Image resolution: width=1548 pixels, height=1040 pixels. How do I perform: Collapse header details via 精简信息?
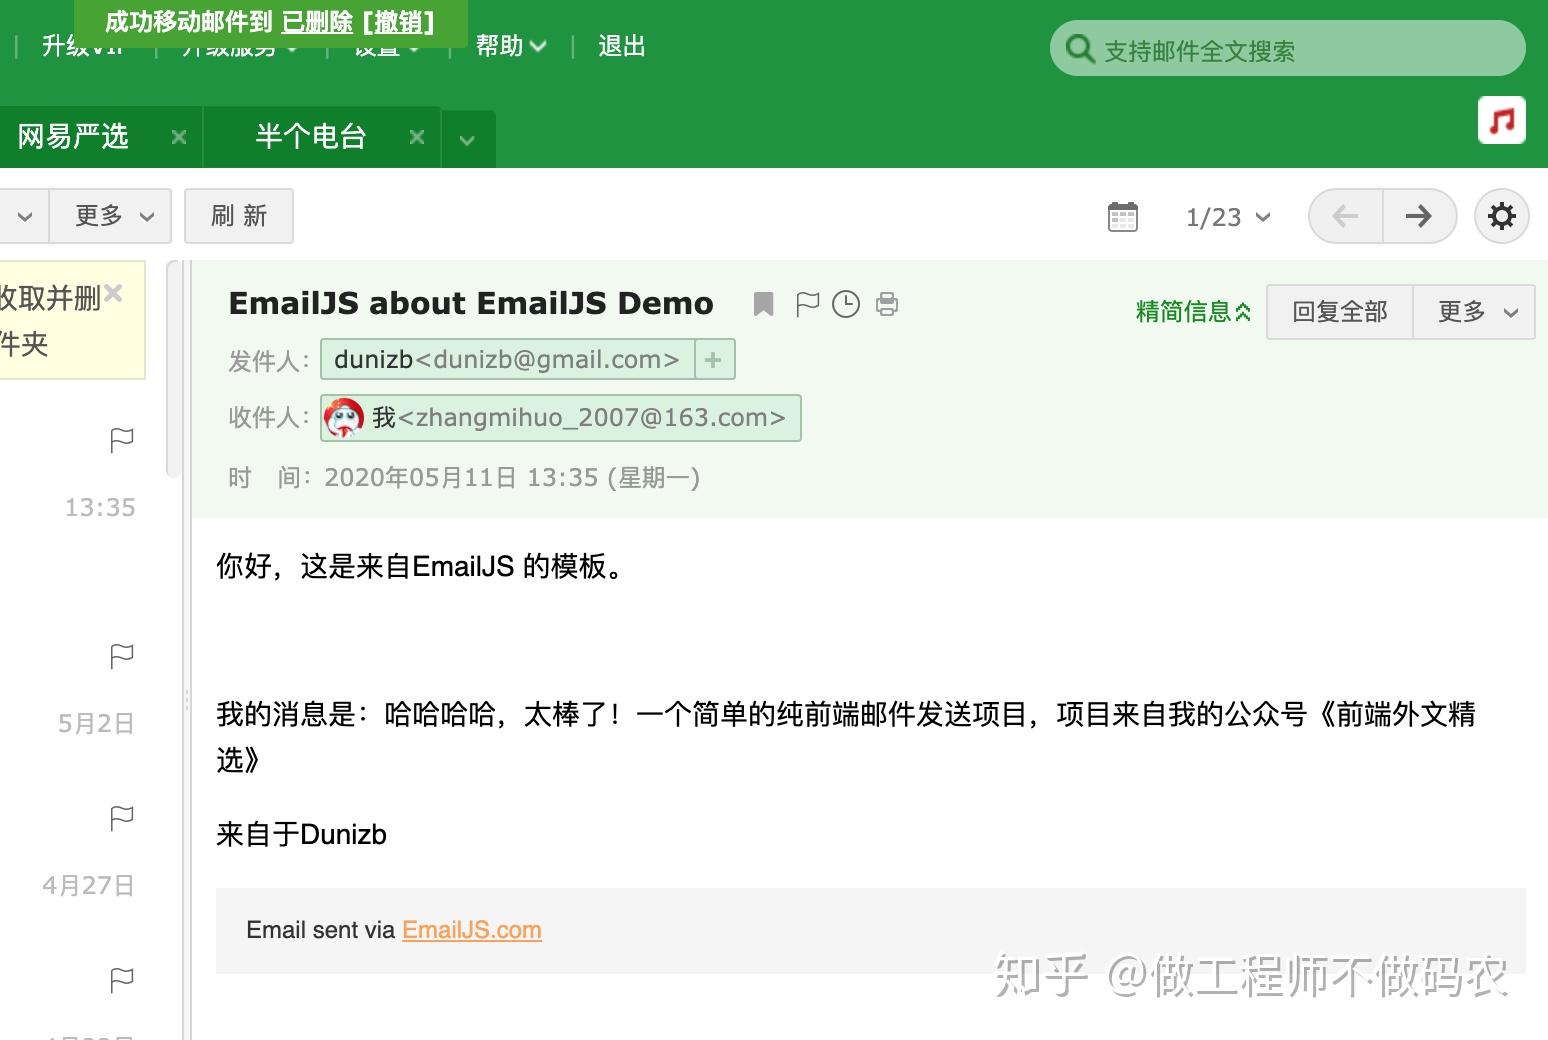pos(1193,311)
